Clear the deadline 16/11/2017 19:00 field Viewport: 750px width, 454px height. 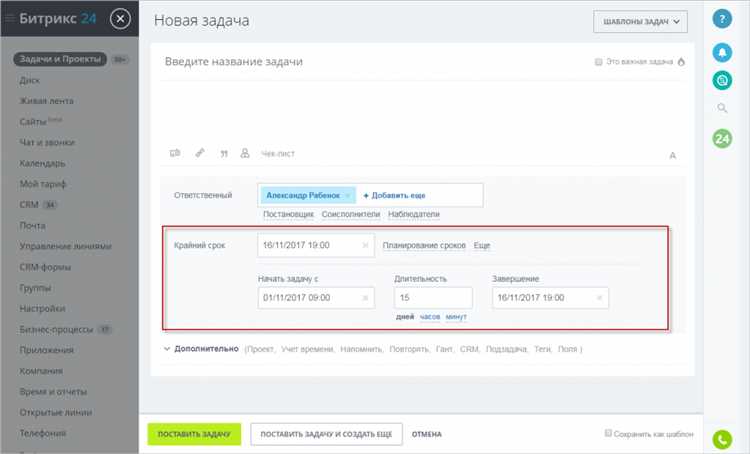pos(365,245)
